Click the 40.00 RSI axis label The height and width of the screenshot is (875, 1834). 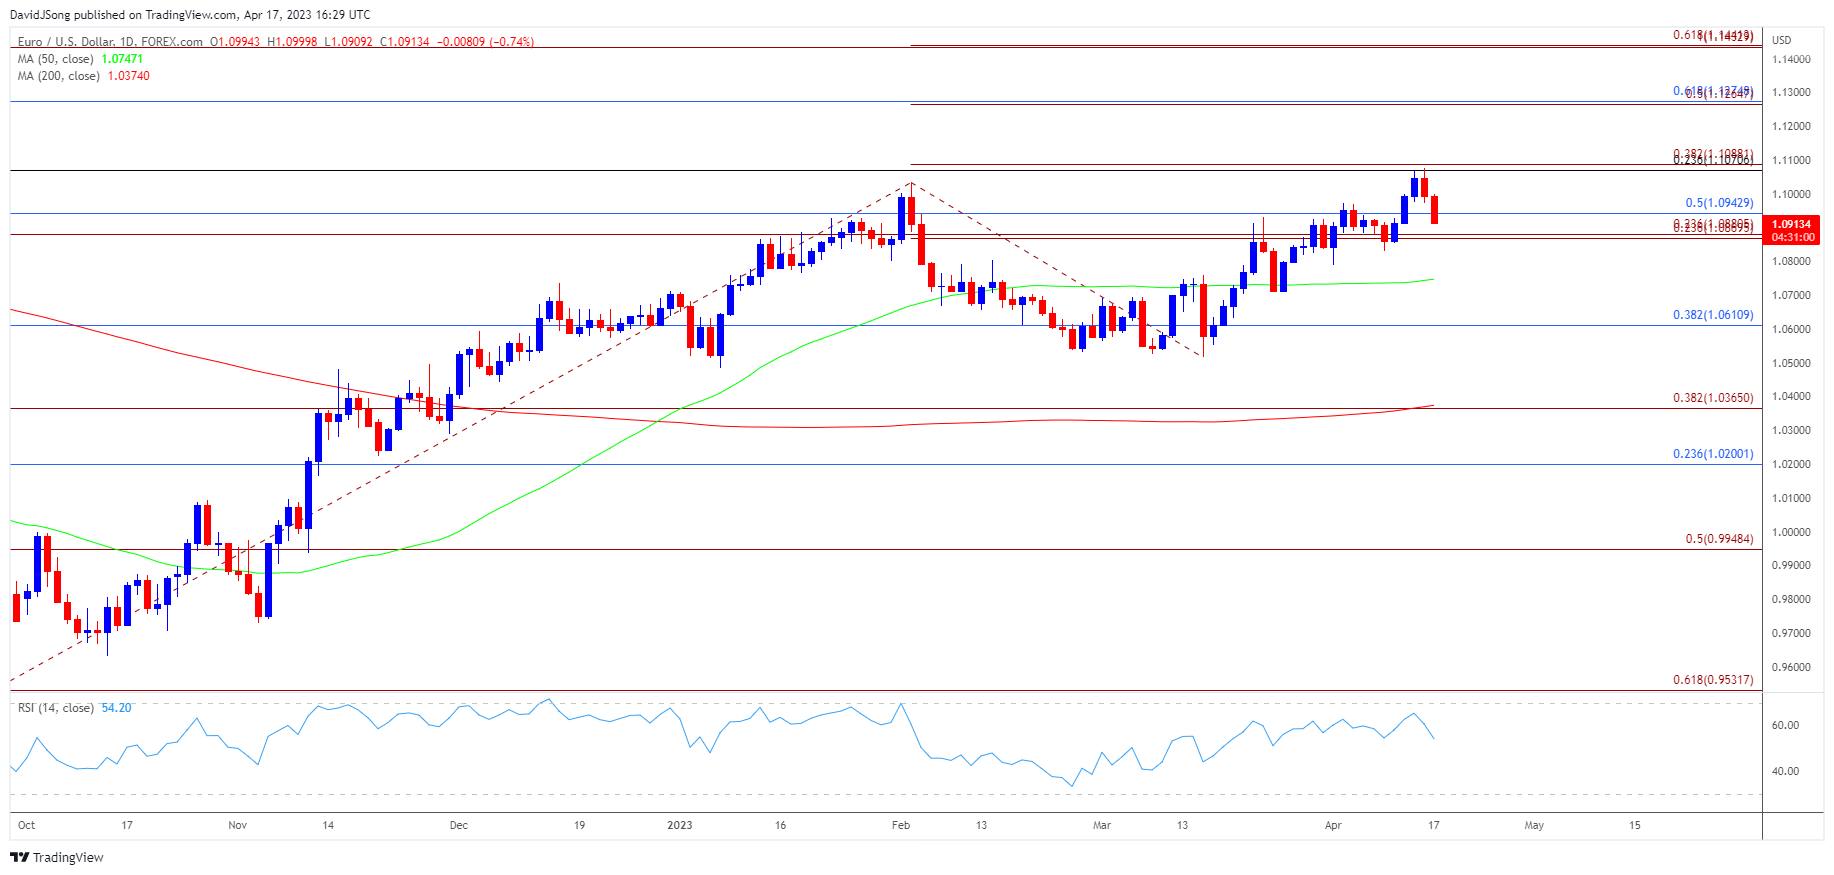pyautogui.click(x=1785, y=771)
